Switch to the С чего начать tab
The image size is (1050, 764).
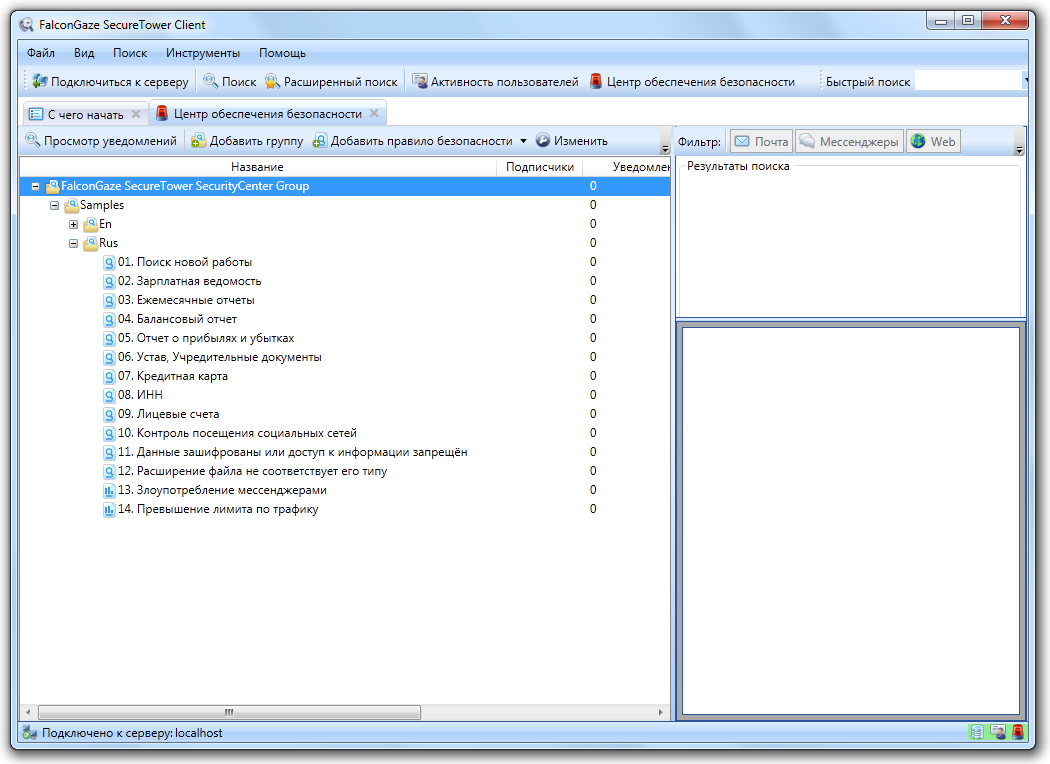(85, 114)
